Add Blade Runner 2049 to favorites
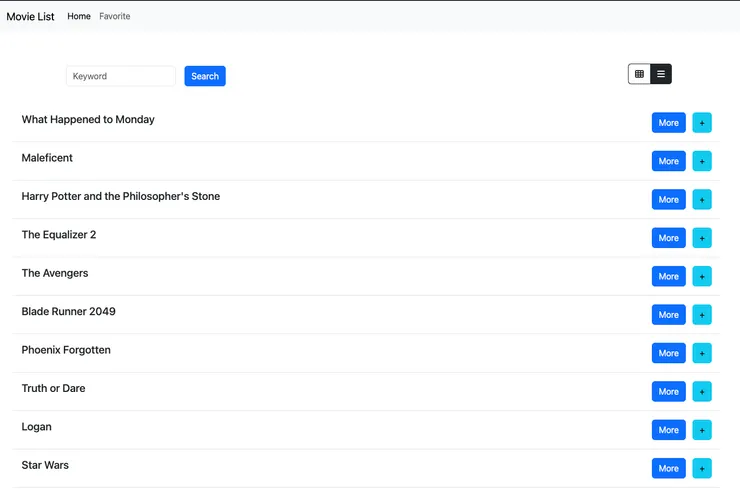740x494 pixels. click(x=702, y=315)
